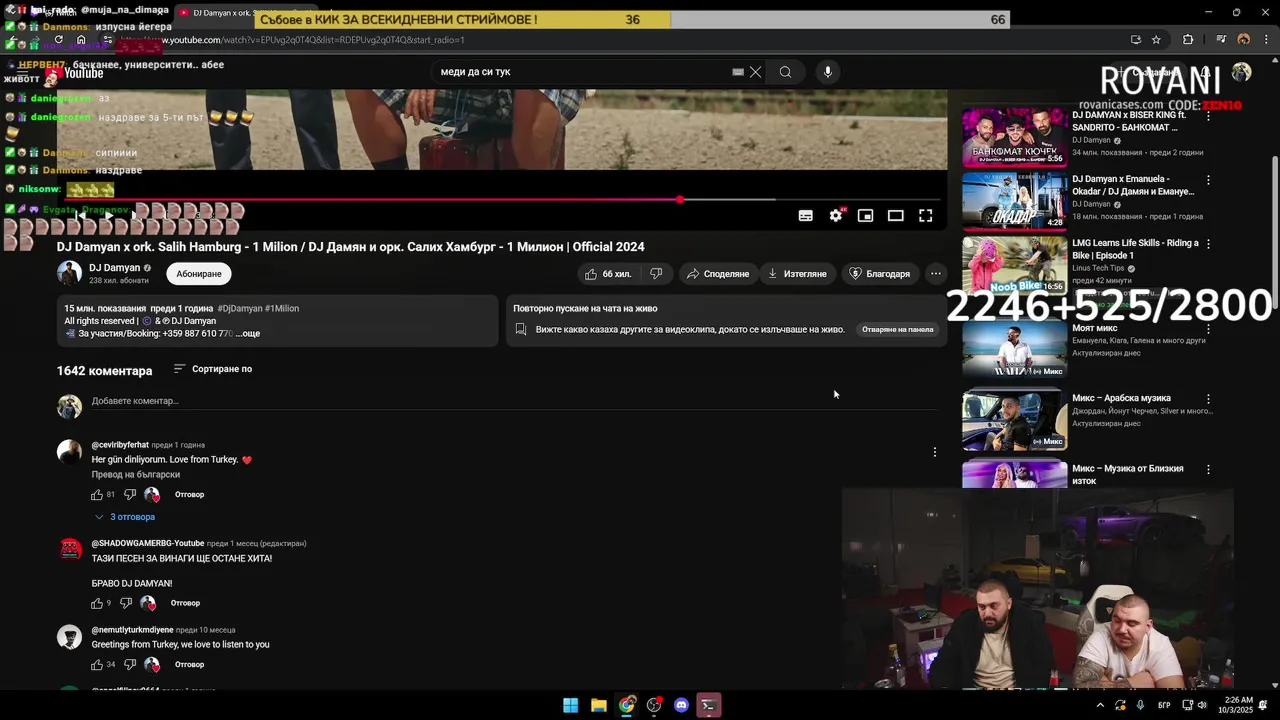1280x720 pixels.
Task: Share the video via Споделяне
Action: (717, 274)
